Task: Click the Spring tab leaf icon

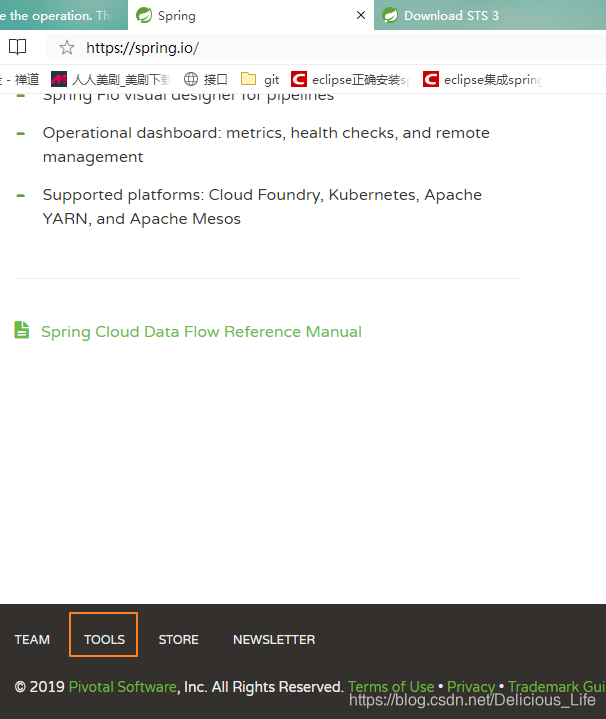Action: pos(144,15)
